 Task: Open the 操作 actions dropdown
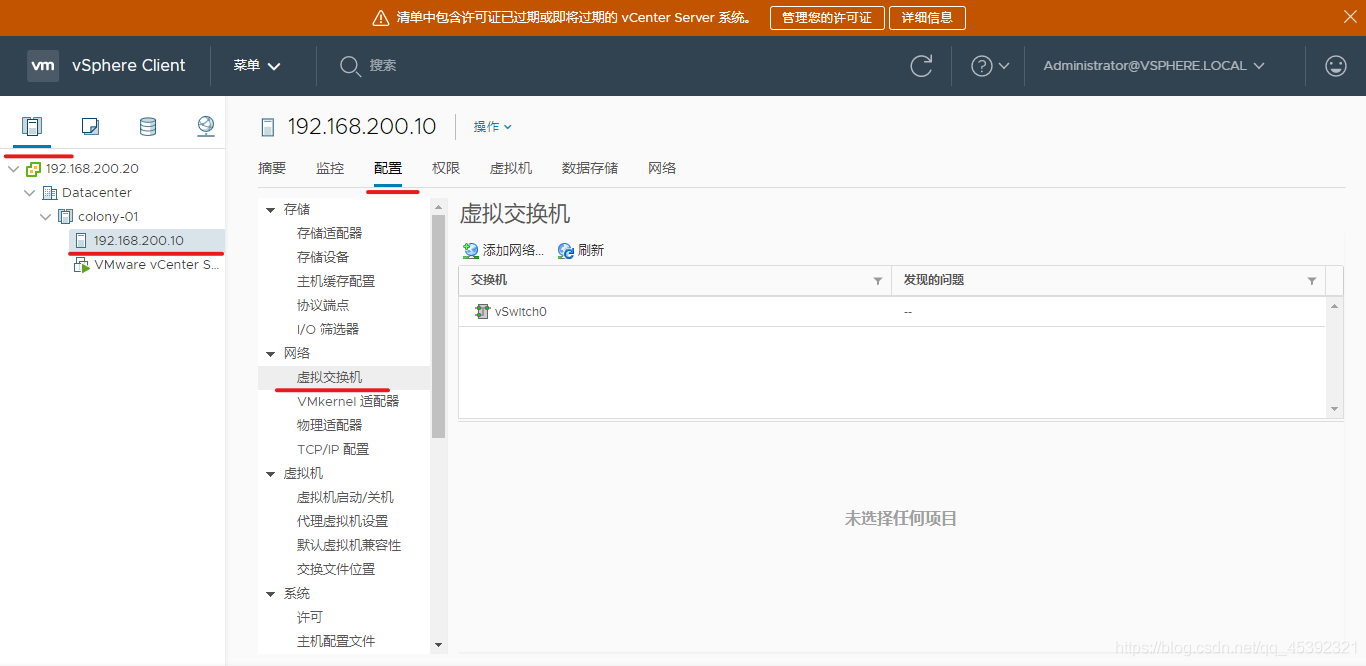tap(493, 127)
